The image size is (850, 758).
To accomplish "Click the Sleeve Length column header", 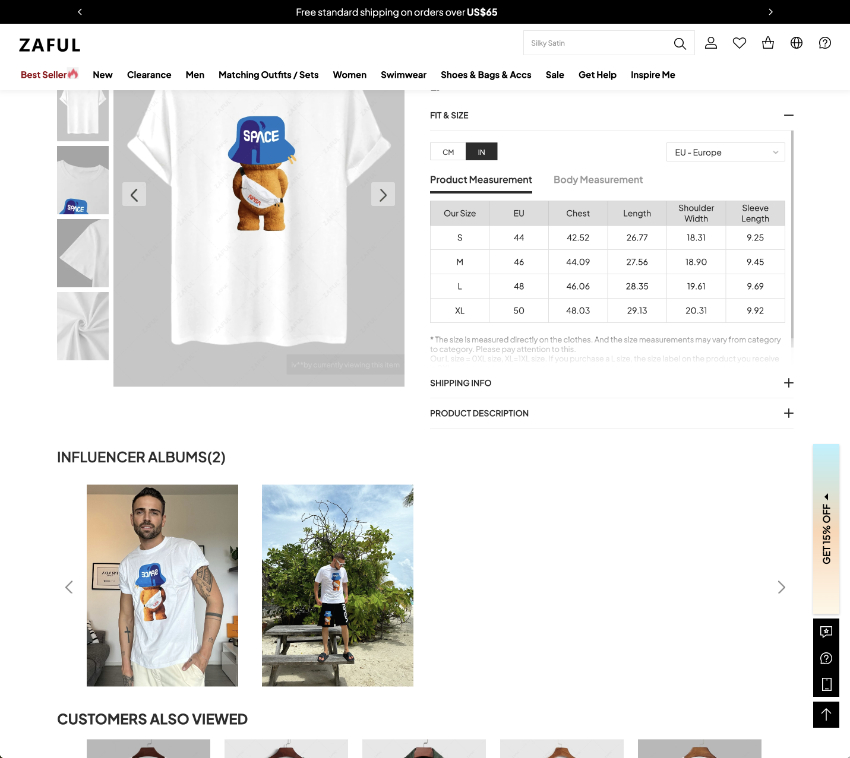I will (x=755, y=213).
